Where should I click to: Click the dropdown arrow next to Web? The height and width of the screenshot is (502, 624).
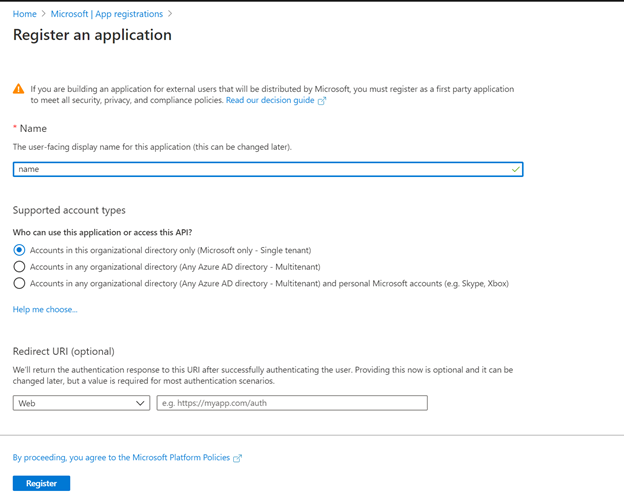click(x=140, y=403)
